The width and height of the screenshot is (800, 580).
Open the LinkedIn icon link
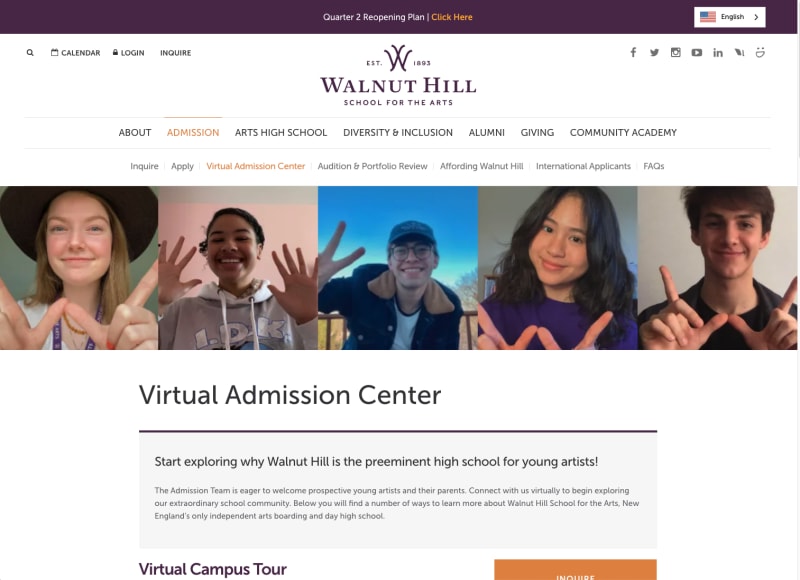tap(718, 52)
